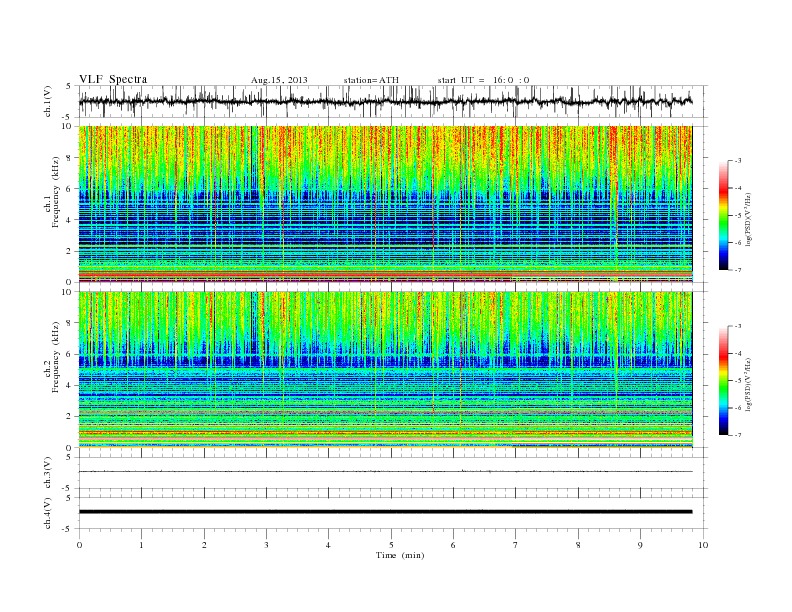Click the 'Time (min)' axis label
Screen dimensions: 792x612
(x=400, y=555)
